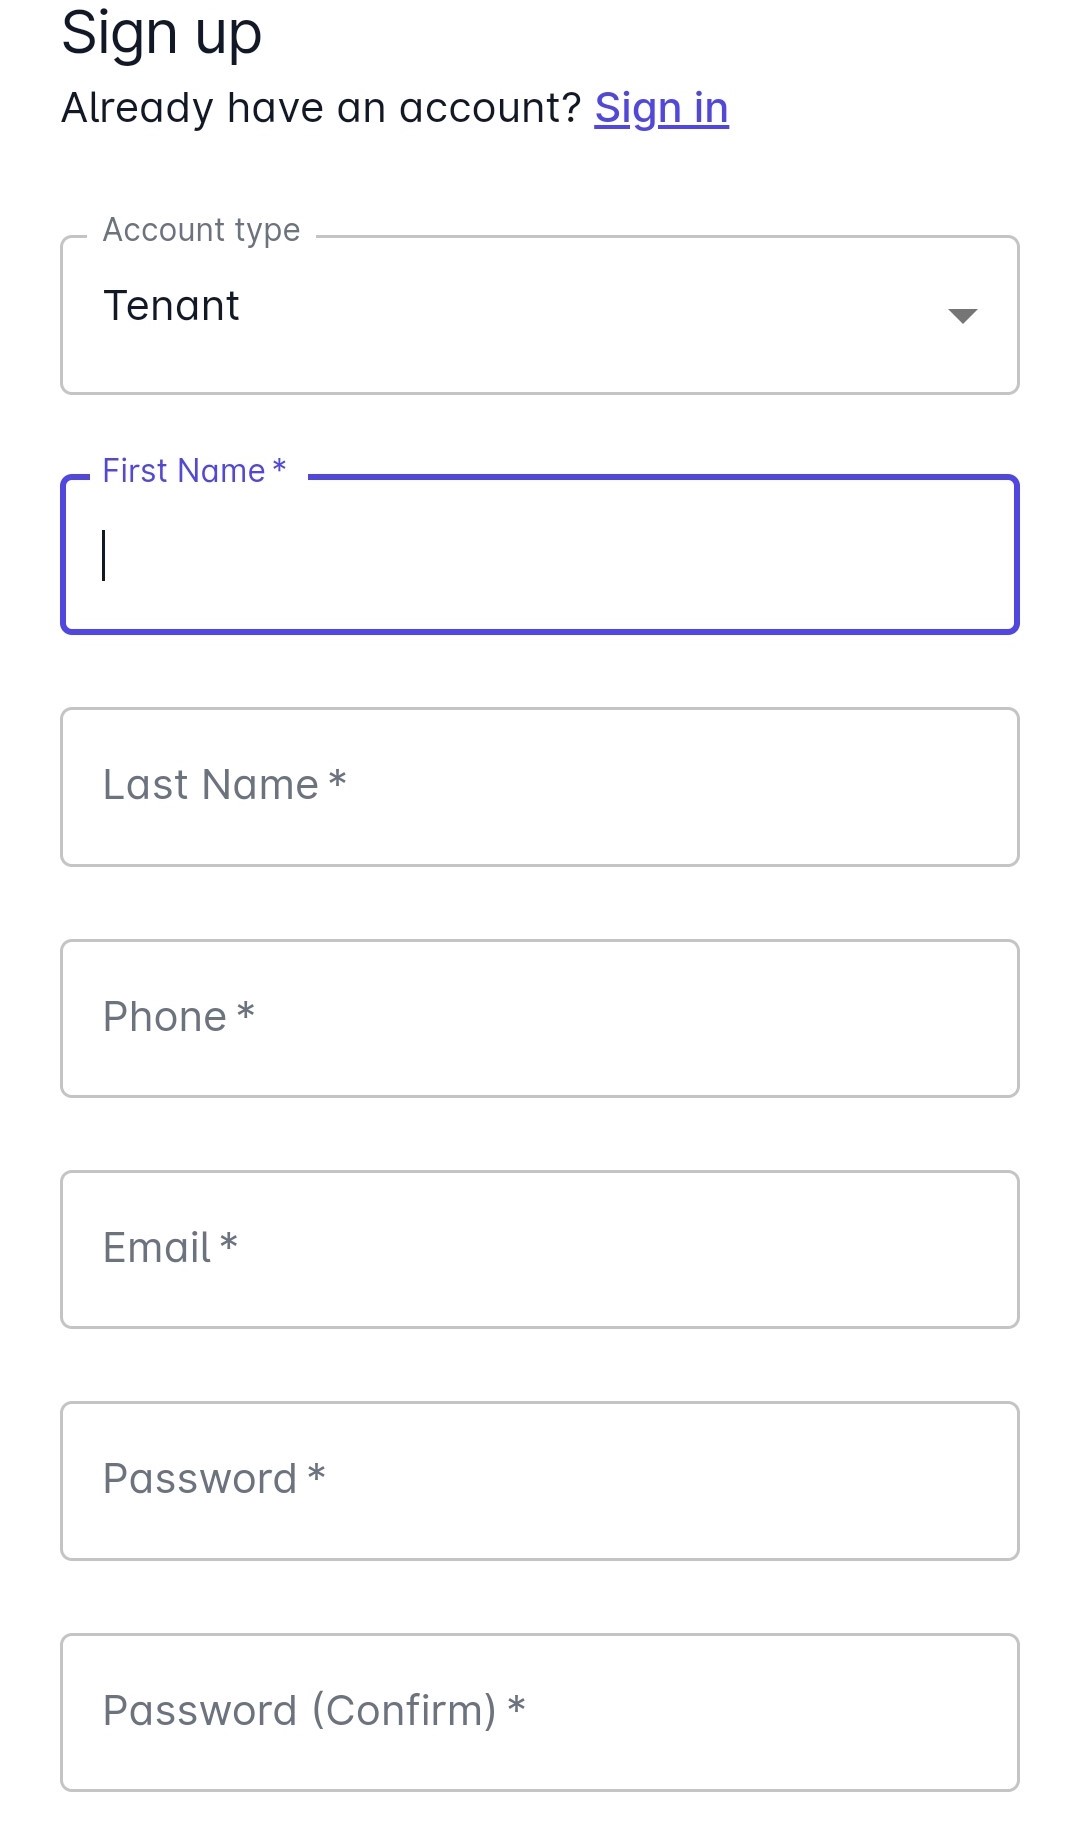Open the Account type combo box
Viewport: 1074px width, 1821px height.
pos(540,315)
